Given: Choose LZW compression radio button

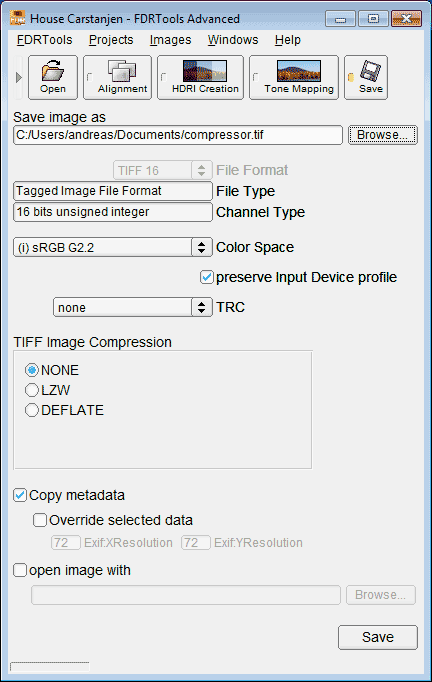Looking at the screenshot, I should pos(32,390).
